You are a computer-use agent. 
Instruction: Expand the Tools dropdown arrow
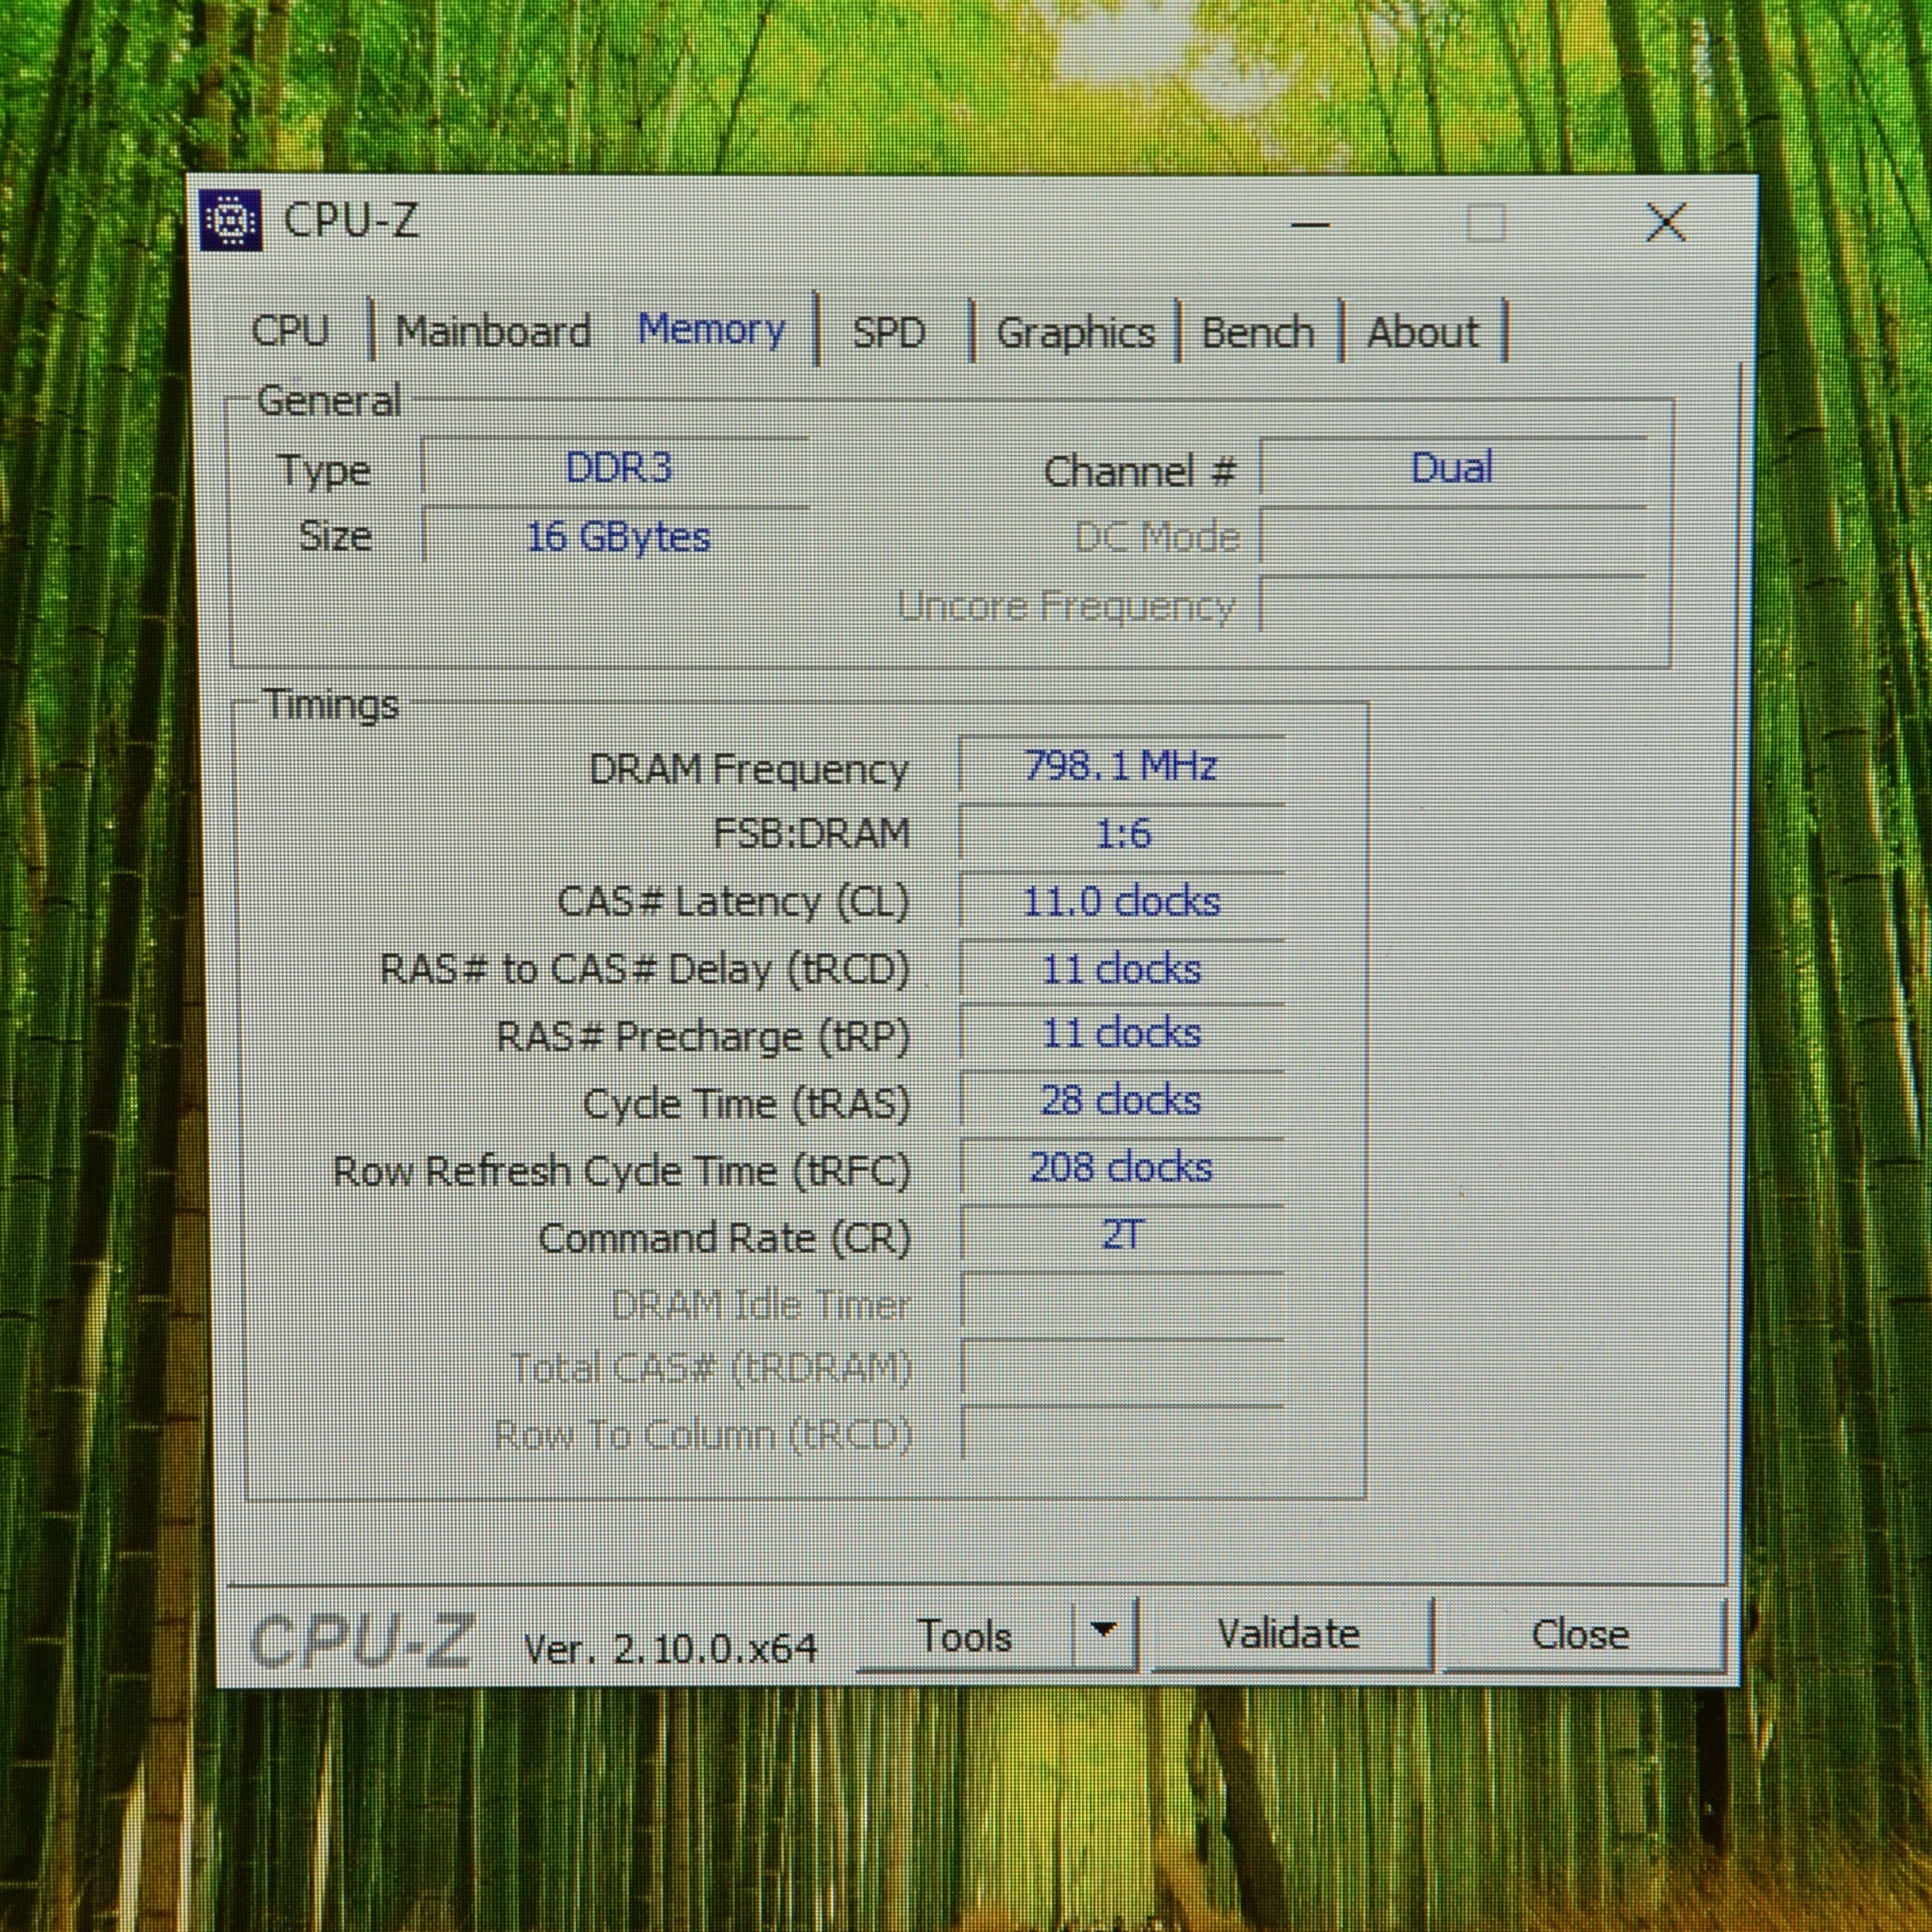[1103, 1633]
